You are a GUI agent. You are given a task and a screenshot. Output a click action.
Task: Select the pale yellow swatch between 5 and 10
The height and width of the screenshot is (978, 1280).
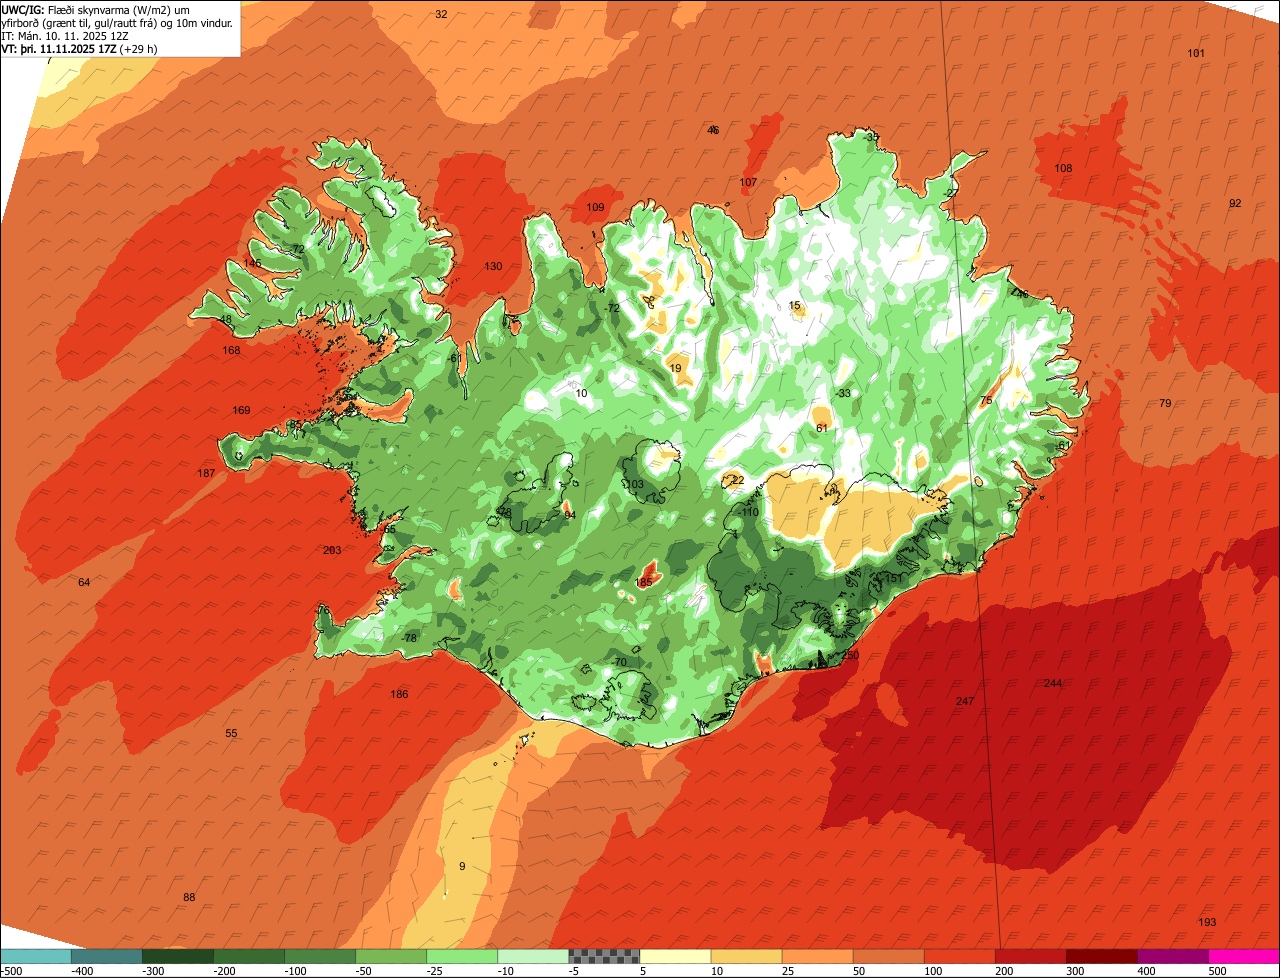[675, 956]
